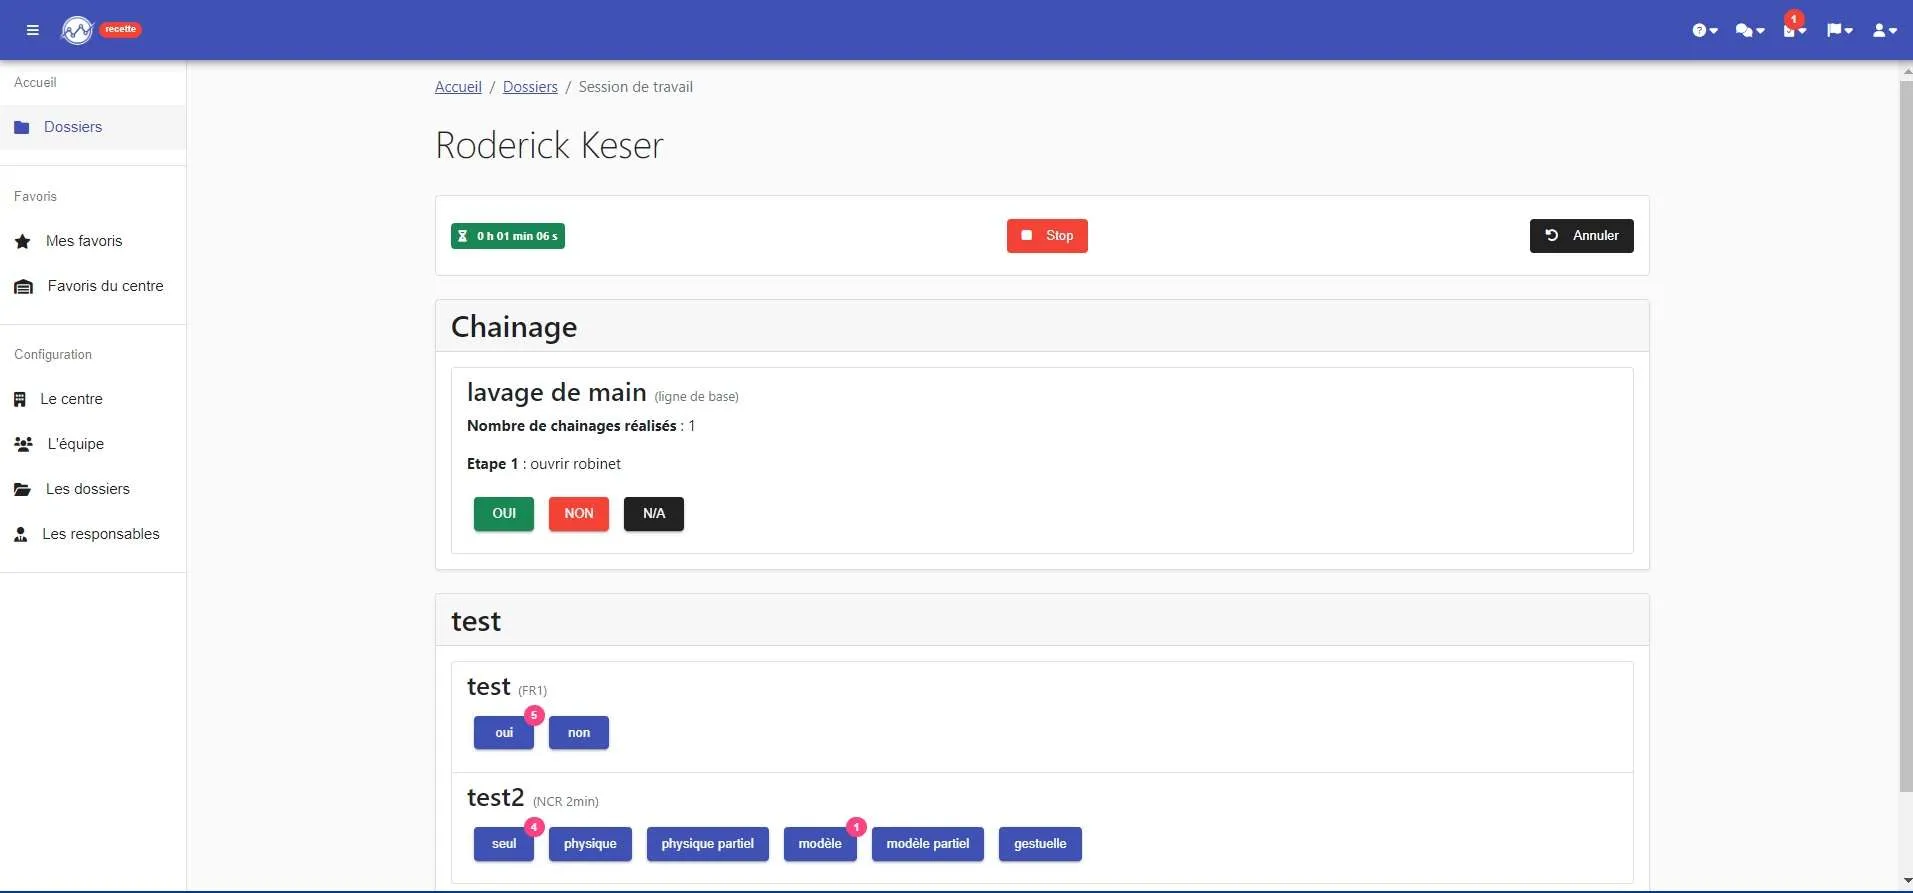Open Les dossiers in the sidebar
The height and width of the screenshot is (893, 1913).
pos(93,489)
